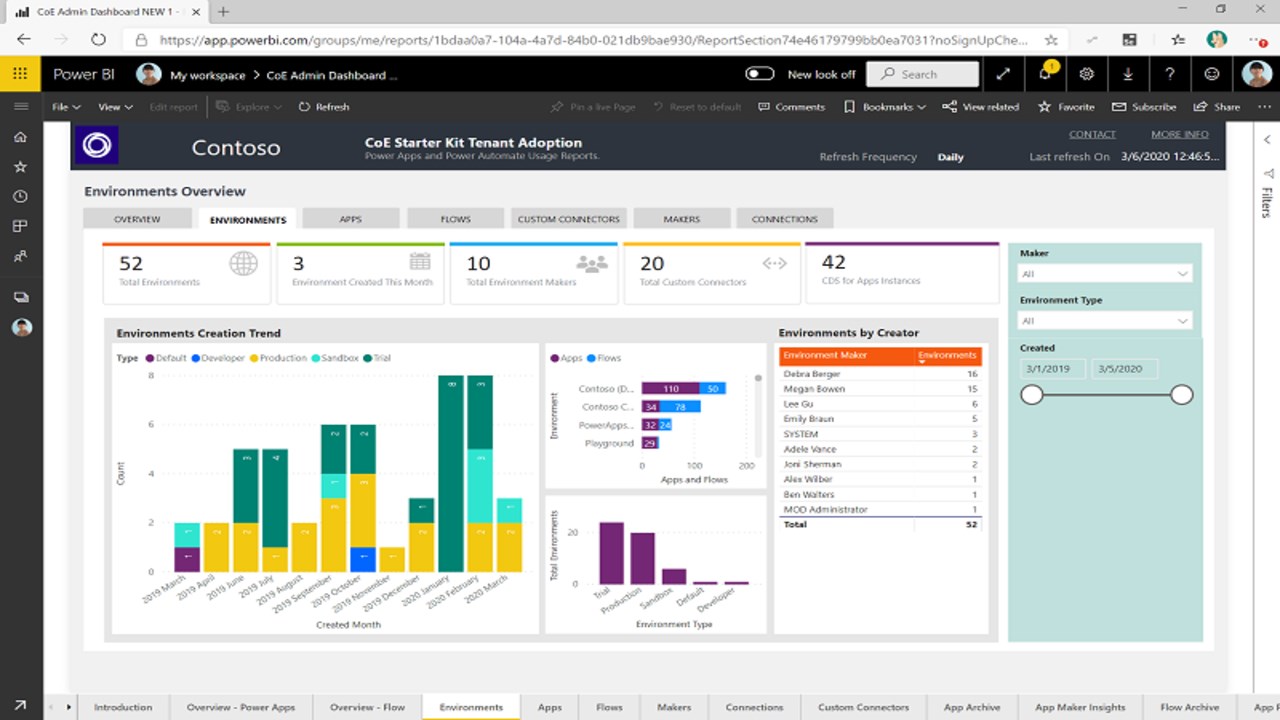This screenshot has width=1280, height=720.
Task: Open the Environment Type filter dropdown
Action: click(1105, 321)
